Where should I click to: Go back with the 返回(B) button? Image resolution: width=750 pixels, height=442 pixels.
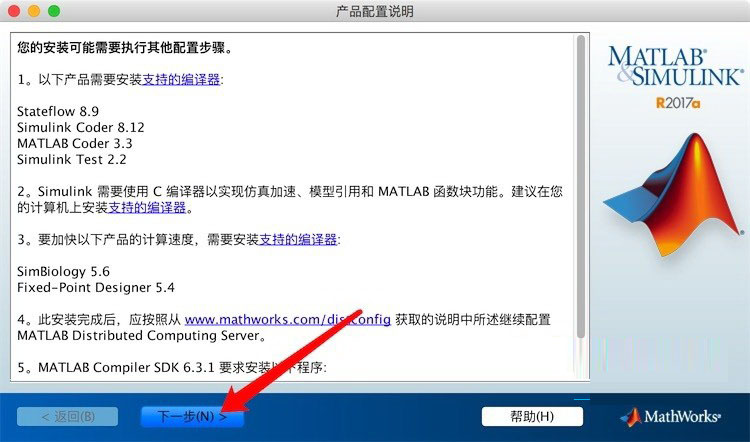point(67,417)
